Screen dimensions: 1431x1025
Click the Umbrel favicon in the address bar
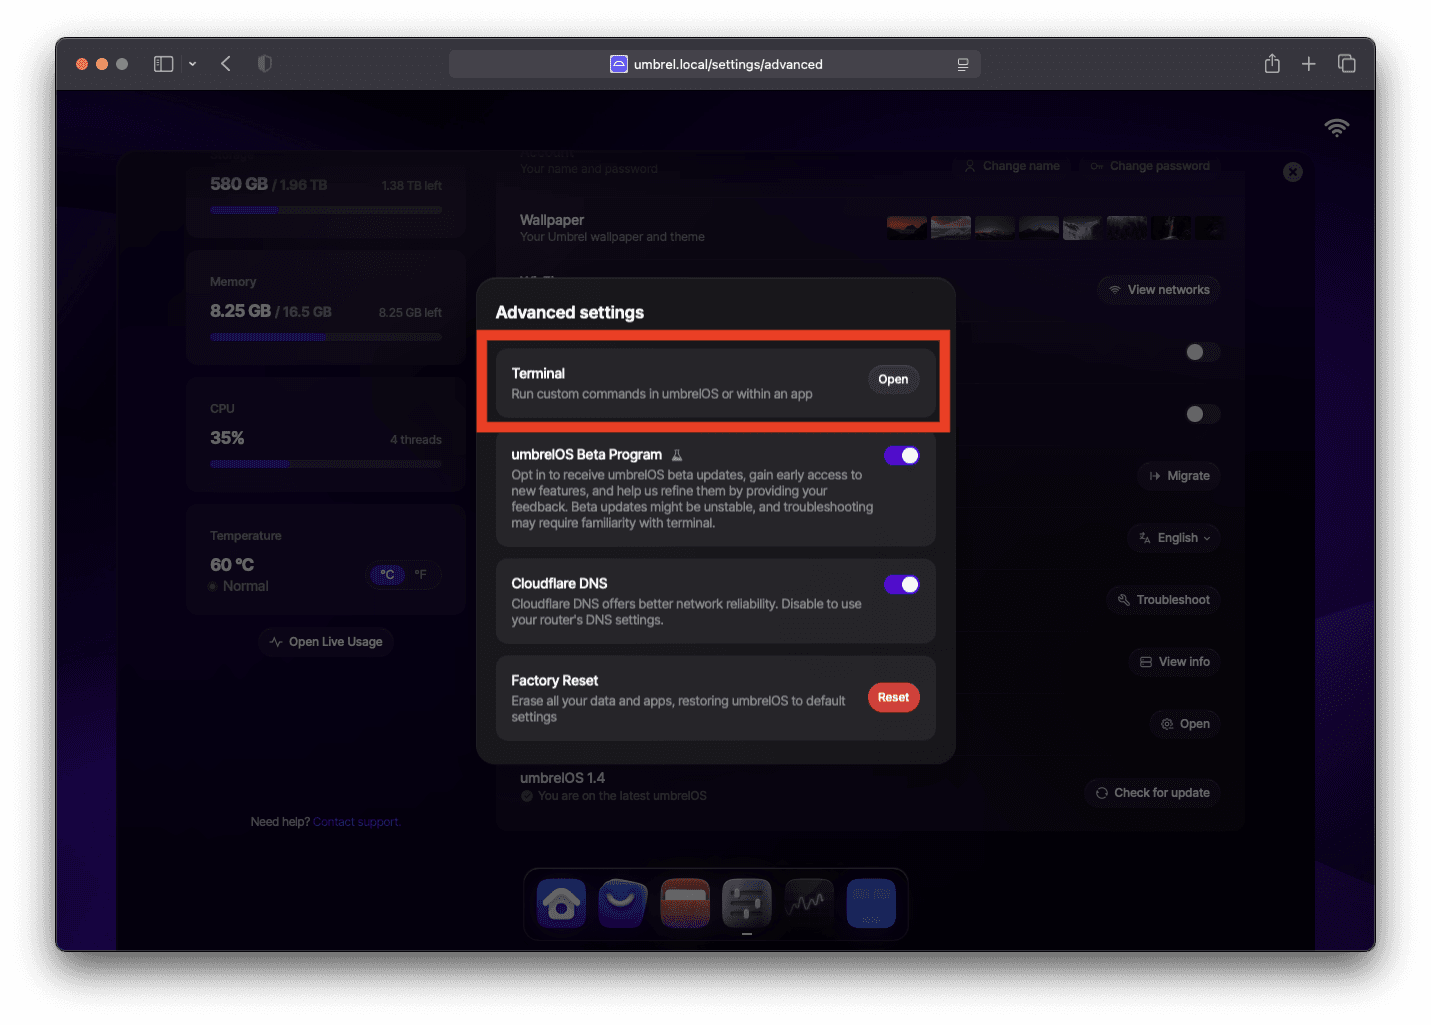tap(619, 64)
